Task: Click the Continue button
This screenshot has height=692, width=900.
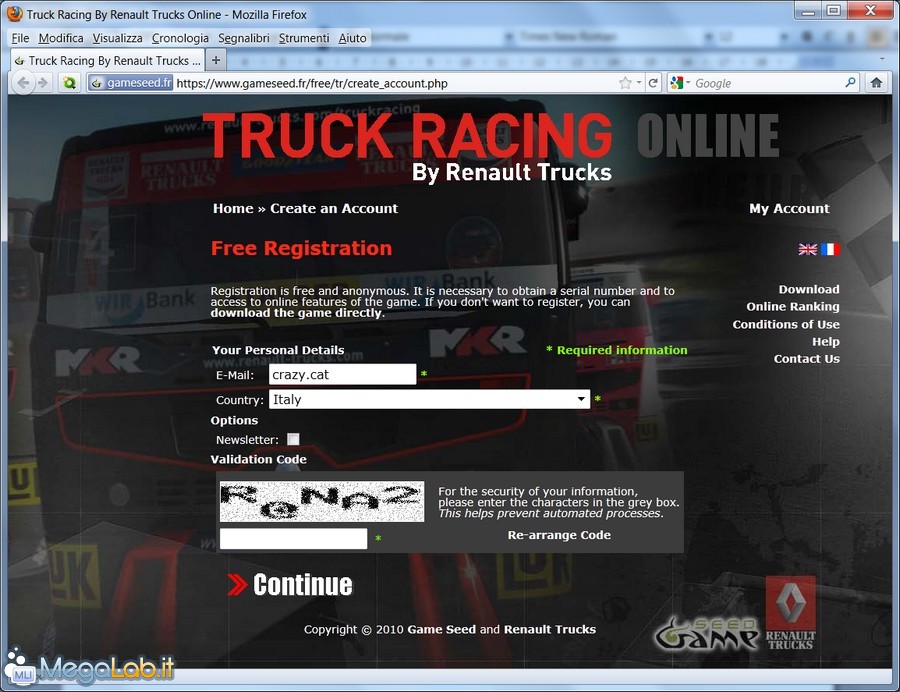Action: pos(290,585)
